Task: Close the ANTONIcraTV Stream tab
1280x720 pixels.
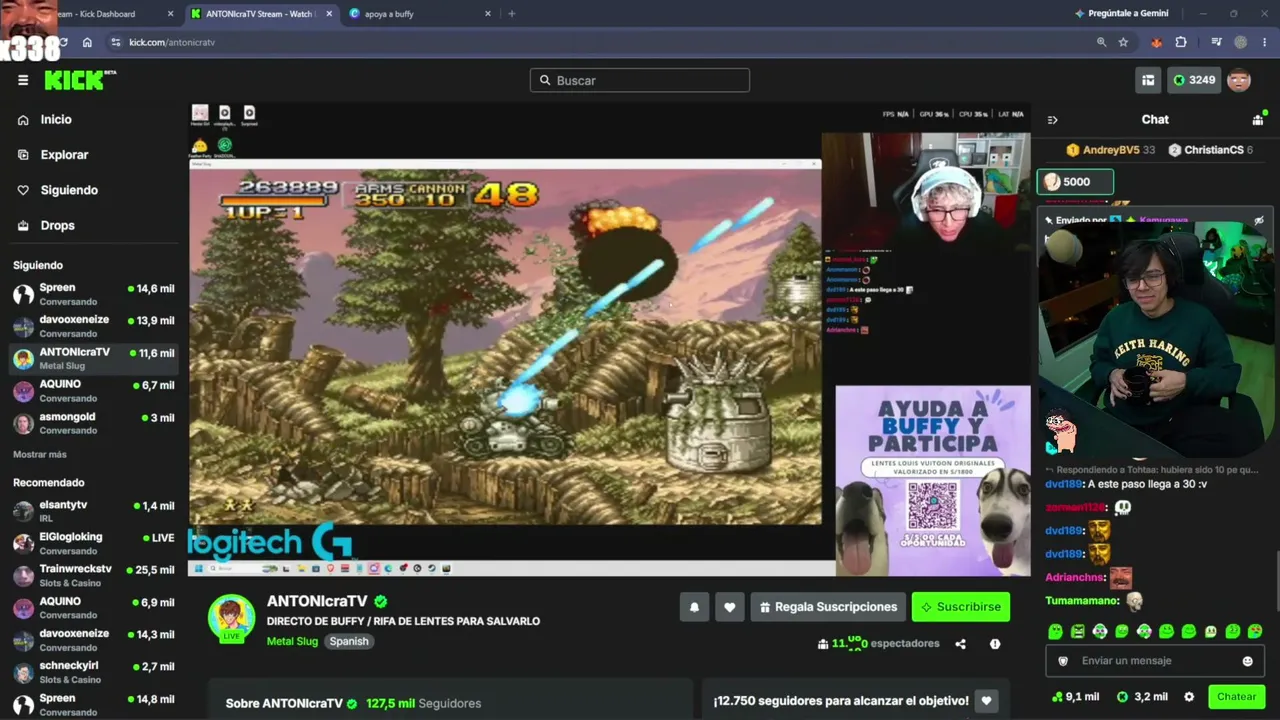Action: 329,14
